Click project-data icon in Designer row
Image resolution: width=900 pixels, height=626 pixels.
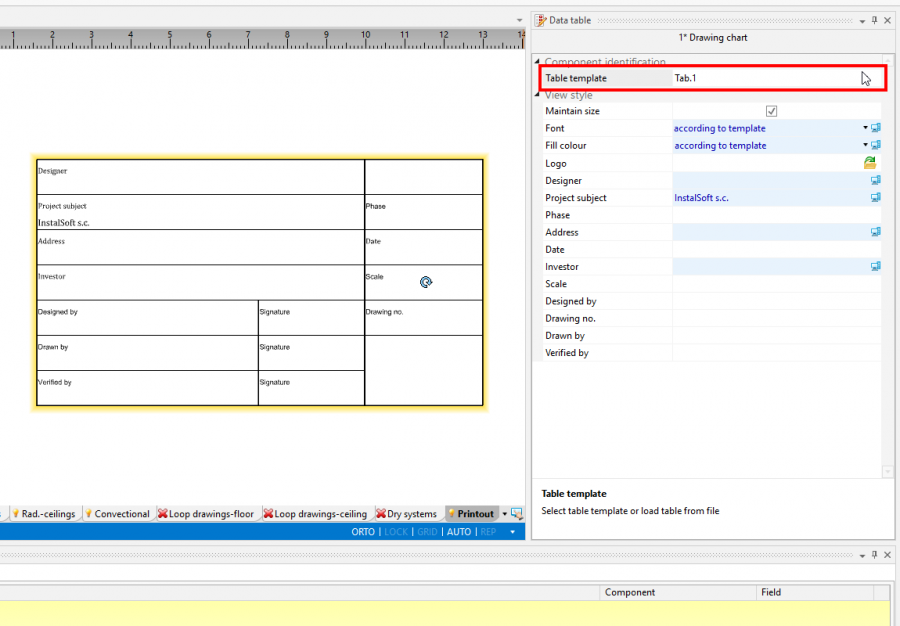tap(876, 181)
